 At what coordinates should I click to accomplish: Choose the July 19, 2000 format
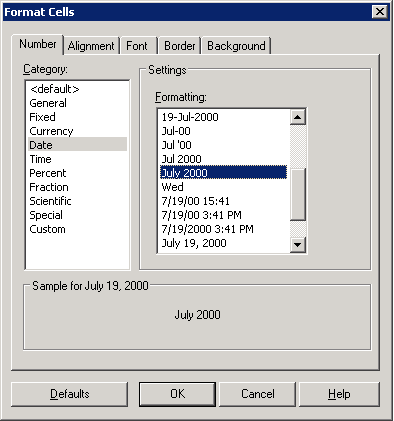(x=223, y=243)
